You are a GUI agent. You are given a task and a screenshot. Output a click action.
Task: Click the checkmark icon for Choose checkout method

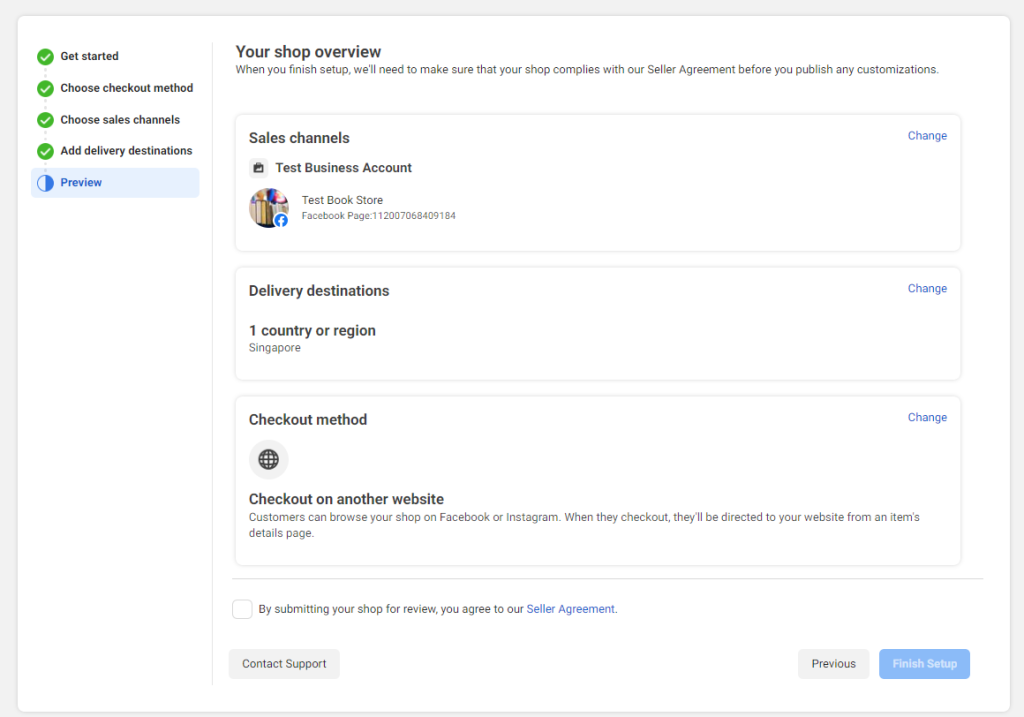point(45,88)
